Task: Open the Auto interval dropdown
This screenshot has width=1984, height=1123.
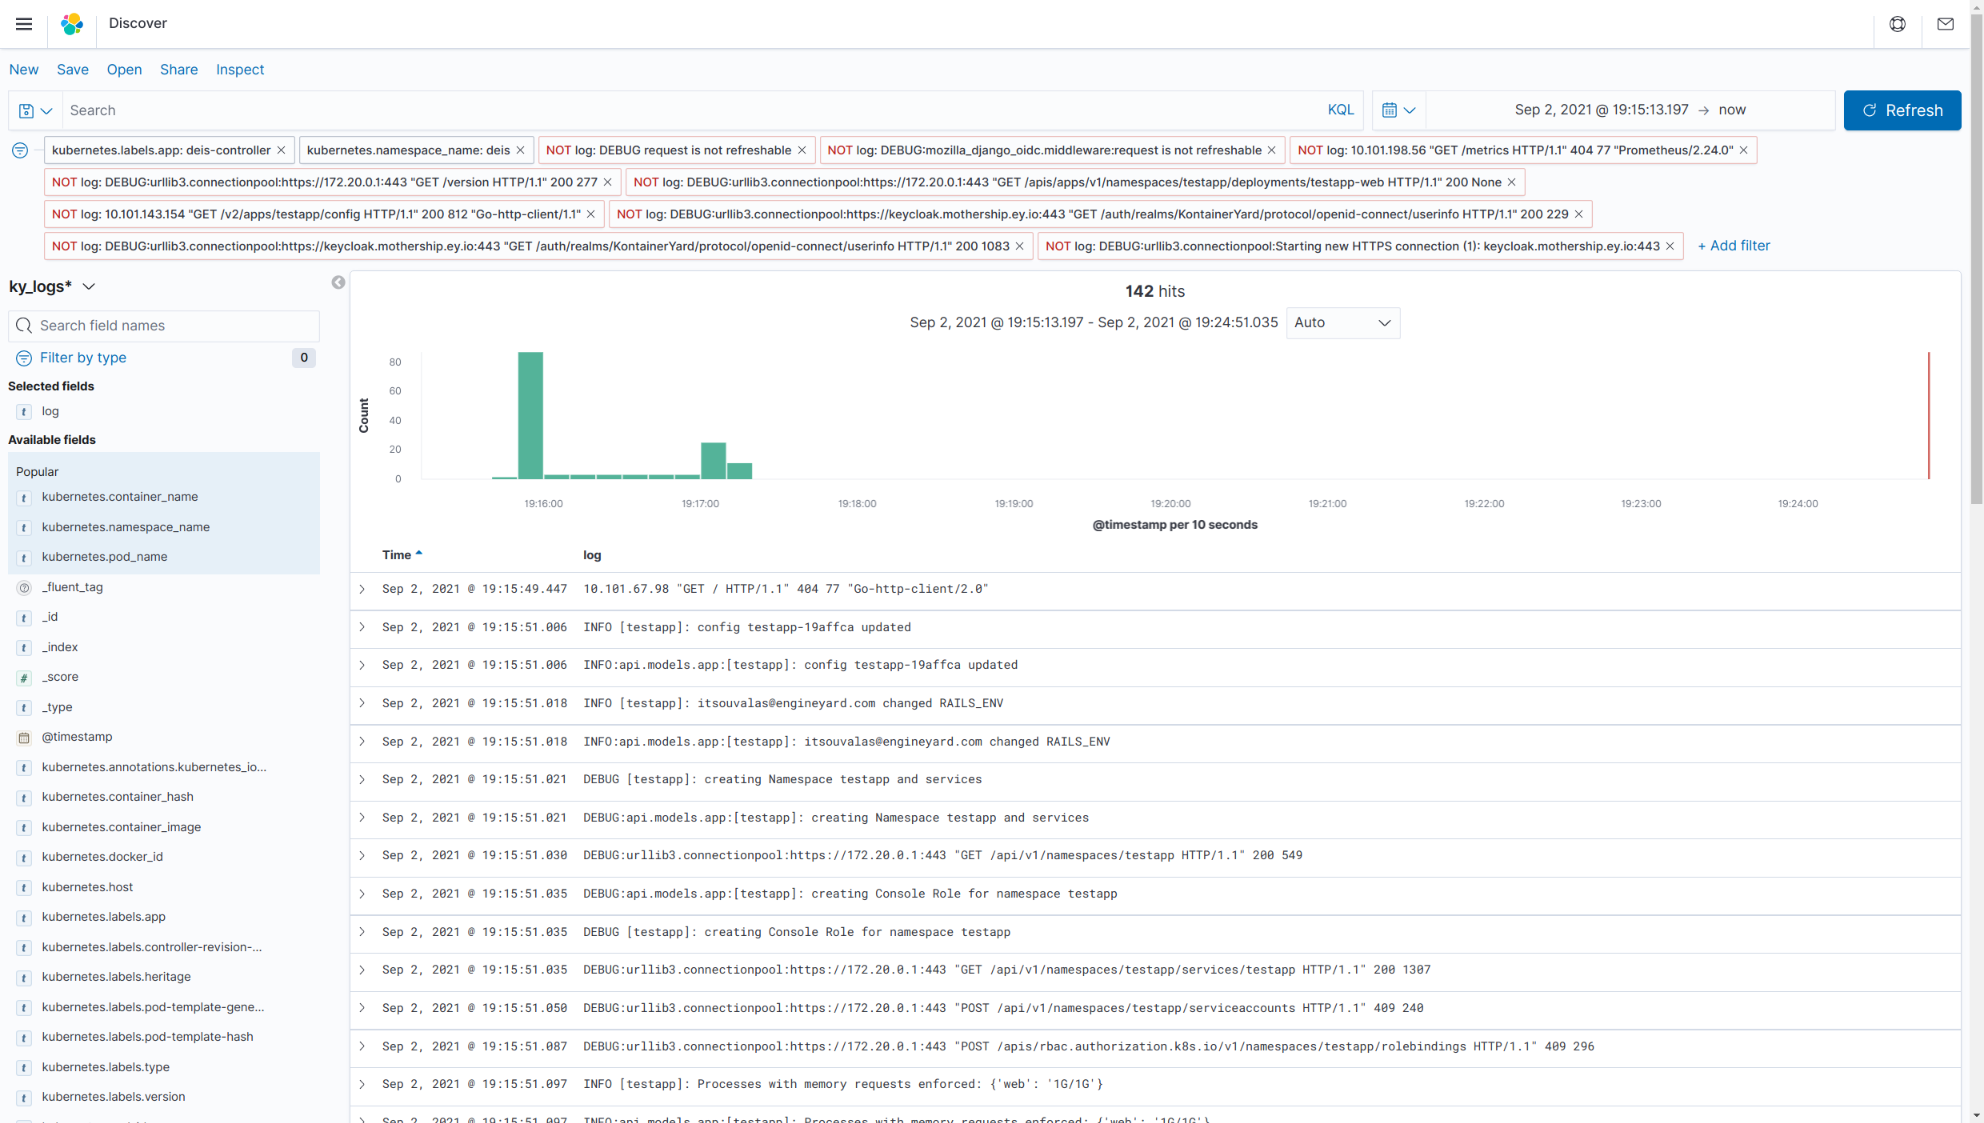Action: [1342, 323]
